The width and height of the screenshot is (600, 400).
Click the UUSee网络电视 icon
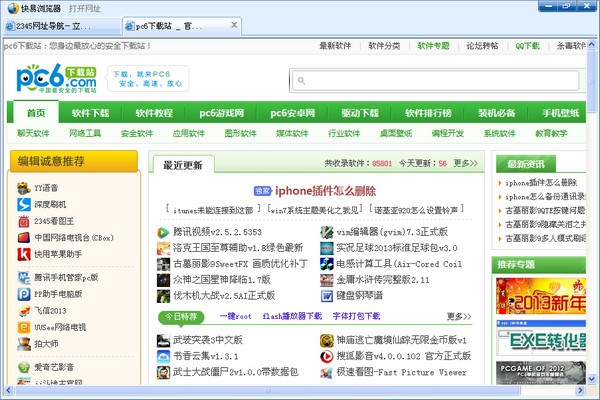coord(24,327)
